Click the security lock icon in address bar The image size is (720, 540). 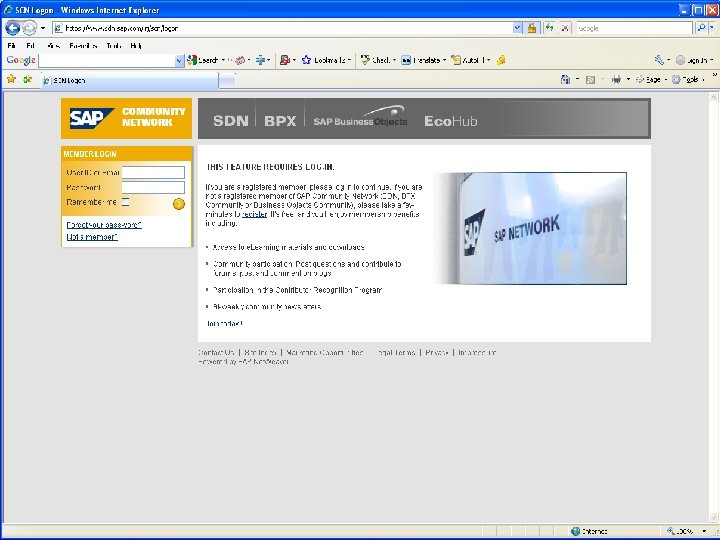[x=532, y=28]
